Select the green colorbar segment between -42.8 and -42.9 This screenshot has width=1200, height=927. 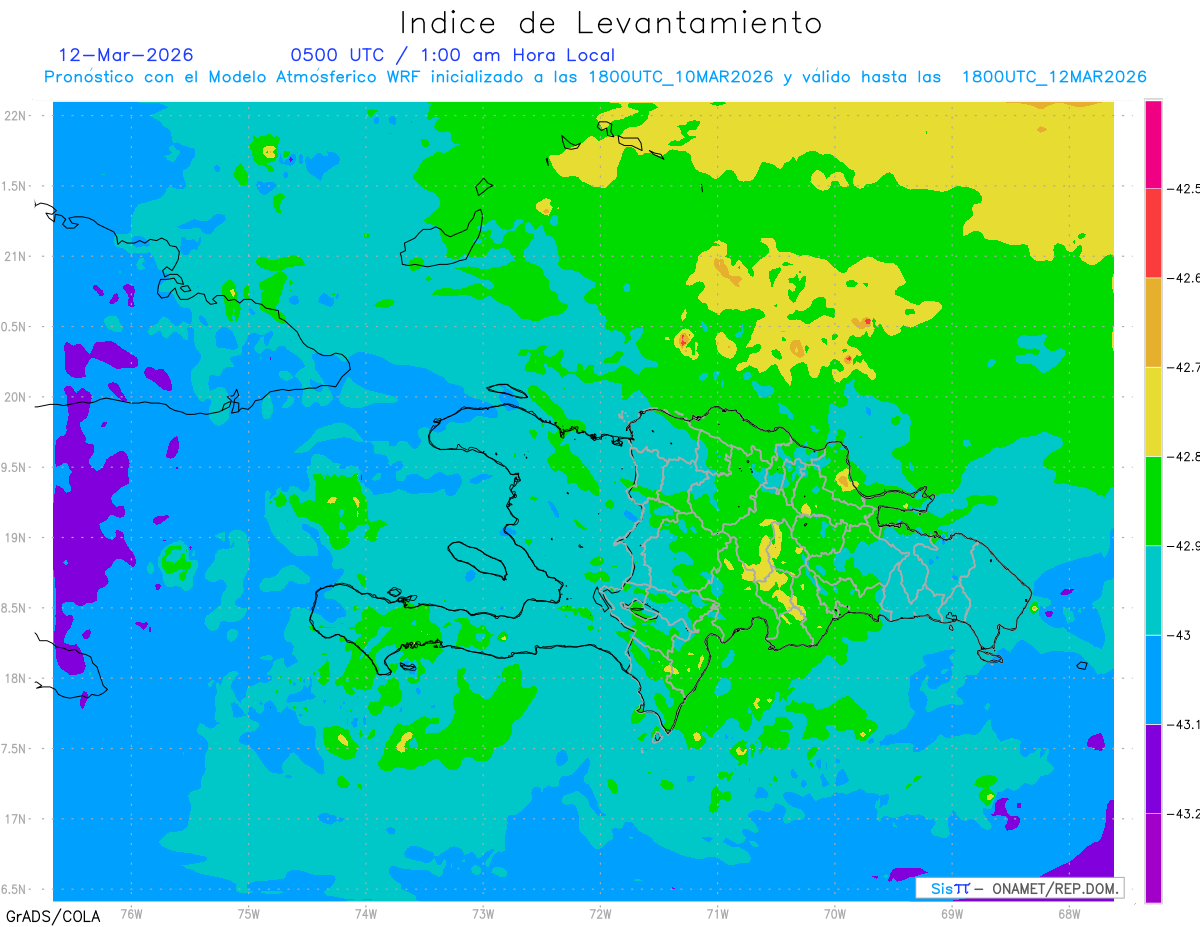coord(1153,500)
